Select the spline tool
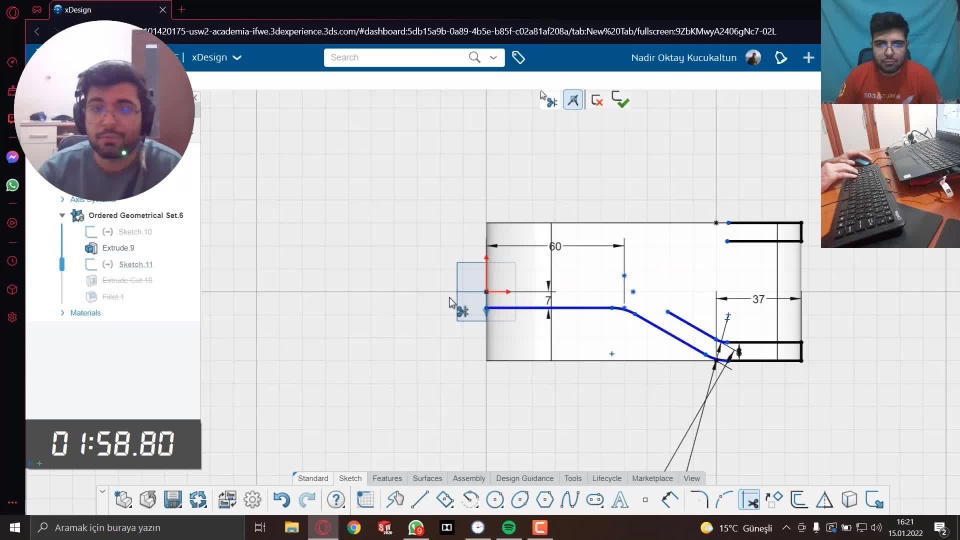Image resolution: width=960 pixels, height=540 pixels. point(570,500)
